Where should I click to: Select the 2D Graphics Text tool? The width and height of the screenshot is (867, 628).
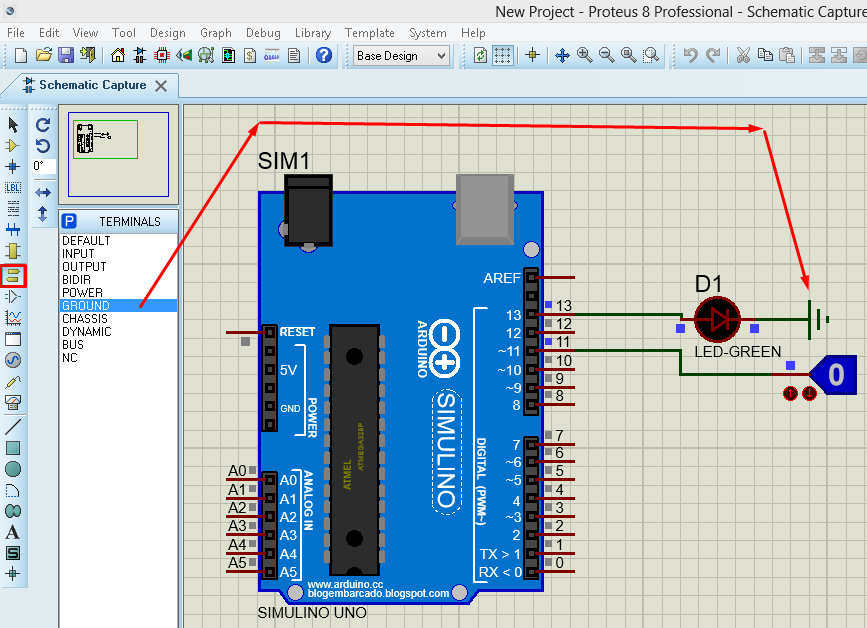click(x=13, y=532)
